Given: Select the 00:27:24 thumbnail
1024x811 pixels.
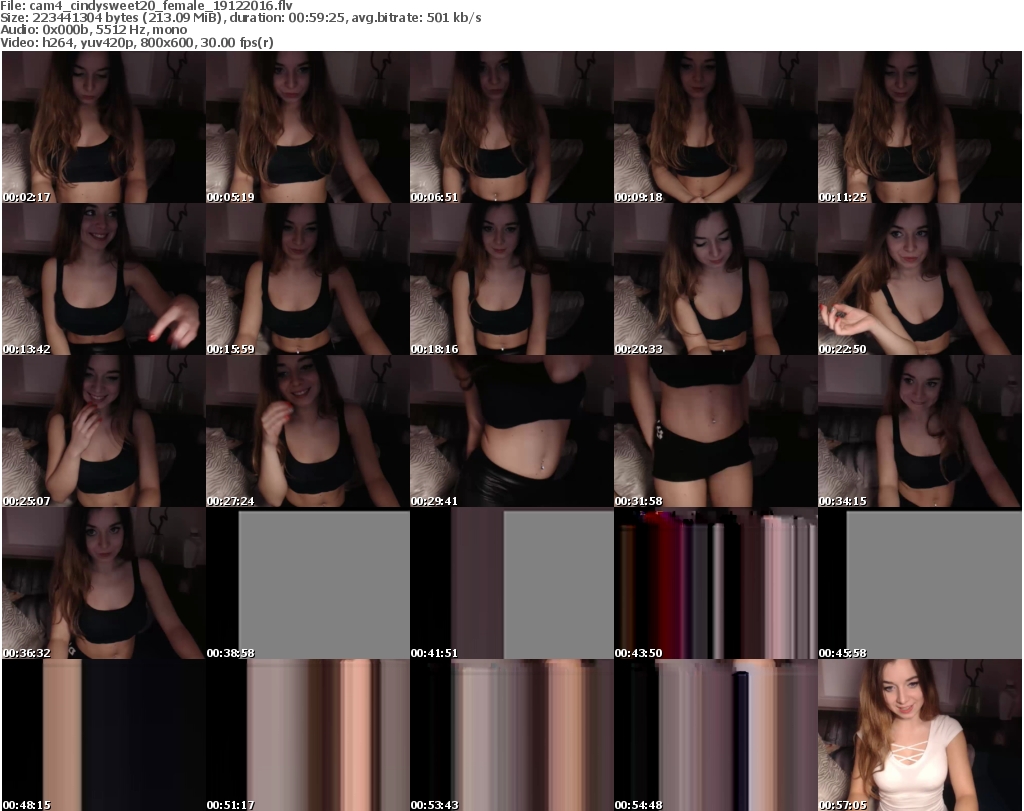Looking at the screenshot, I should tap(307, 431).
